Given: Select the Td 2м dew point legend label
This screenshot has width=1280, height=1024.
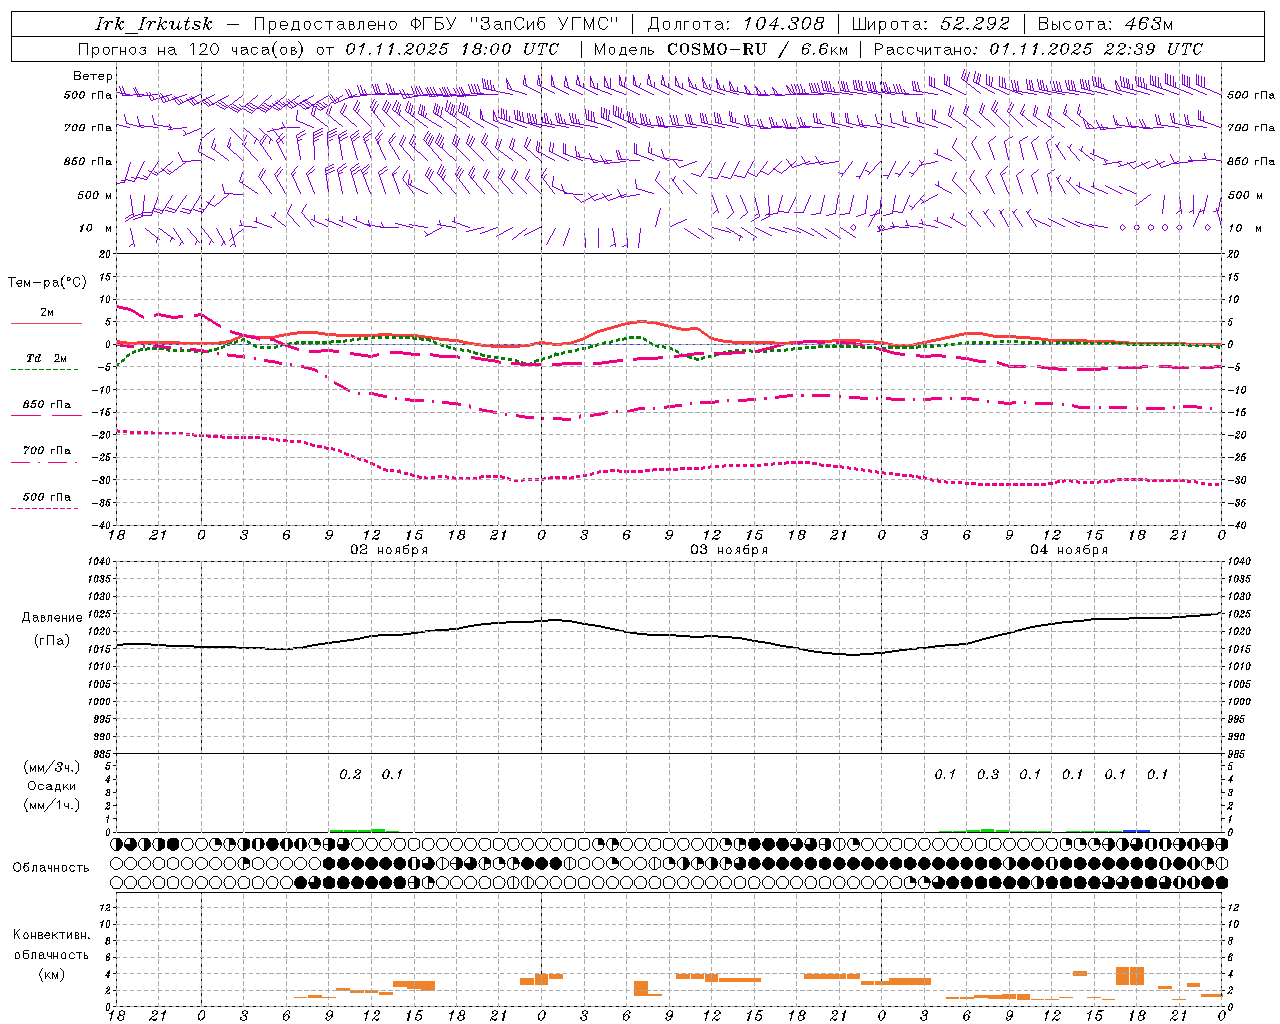Looking at the screenshot, I should pyautogui.click(x=47, y=358).
